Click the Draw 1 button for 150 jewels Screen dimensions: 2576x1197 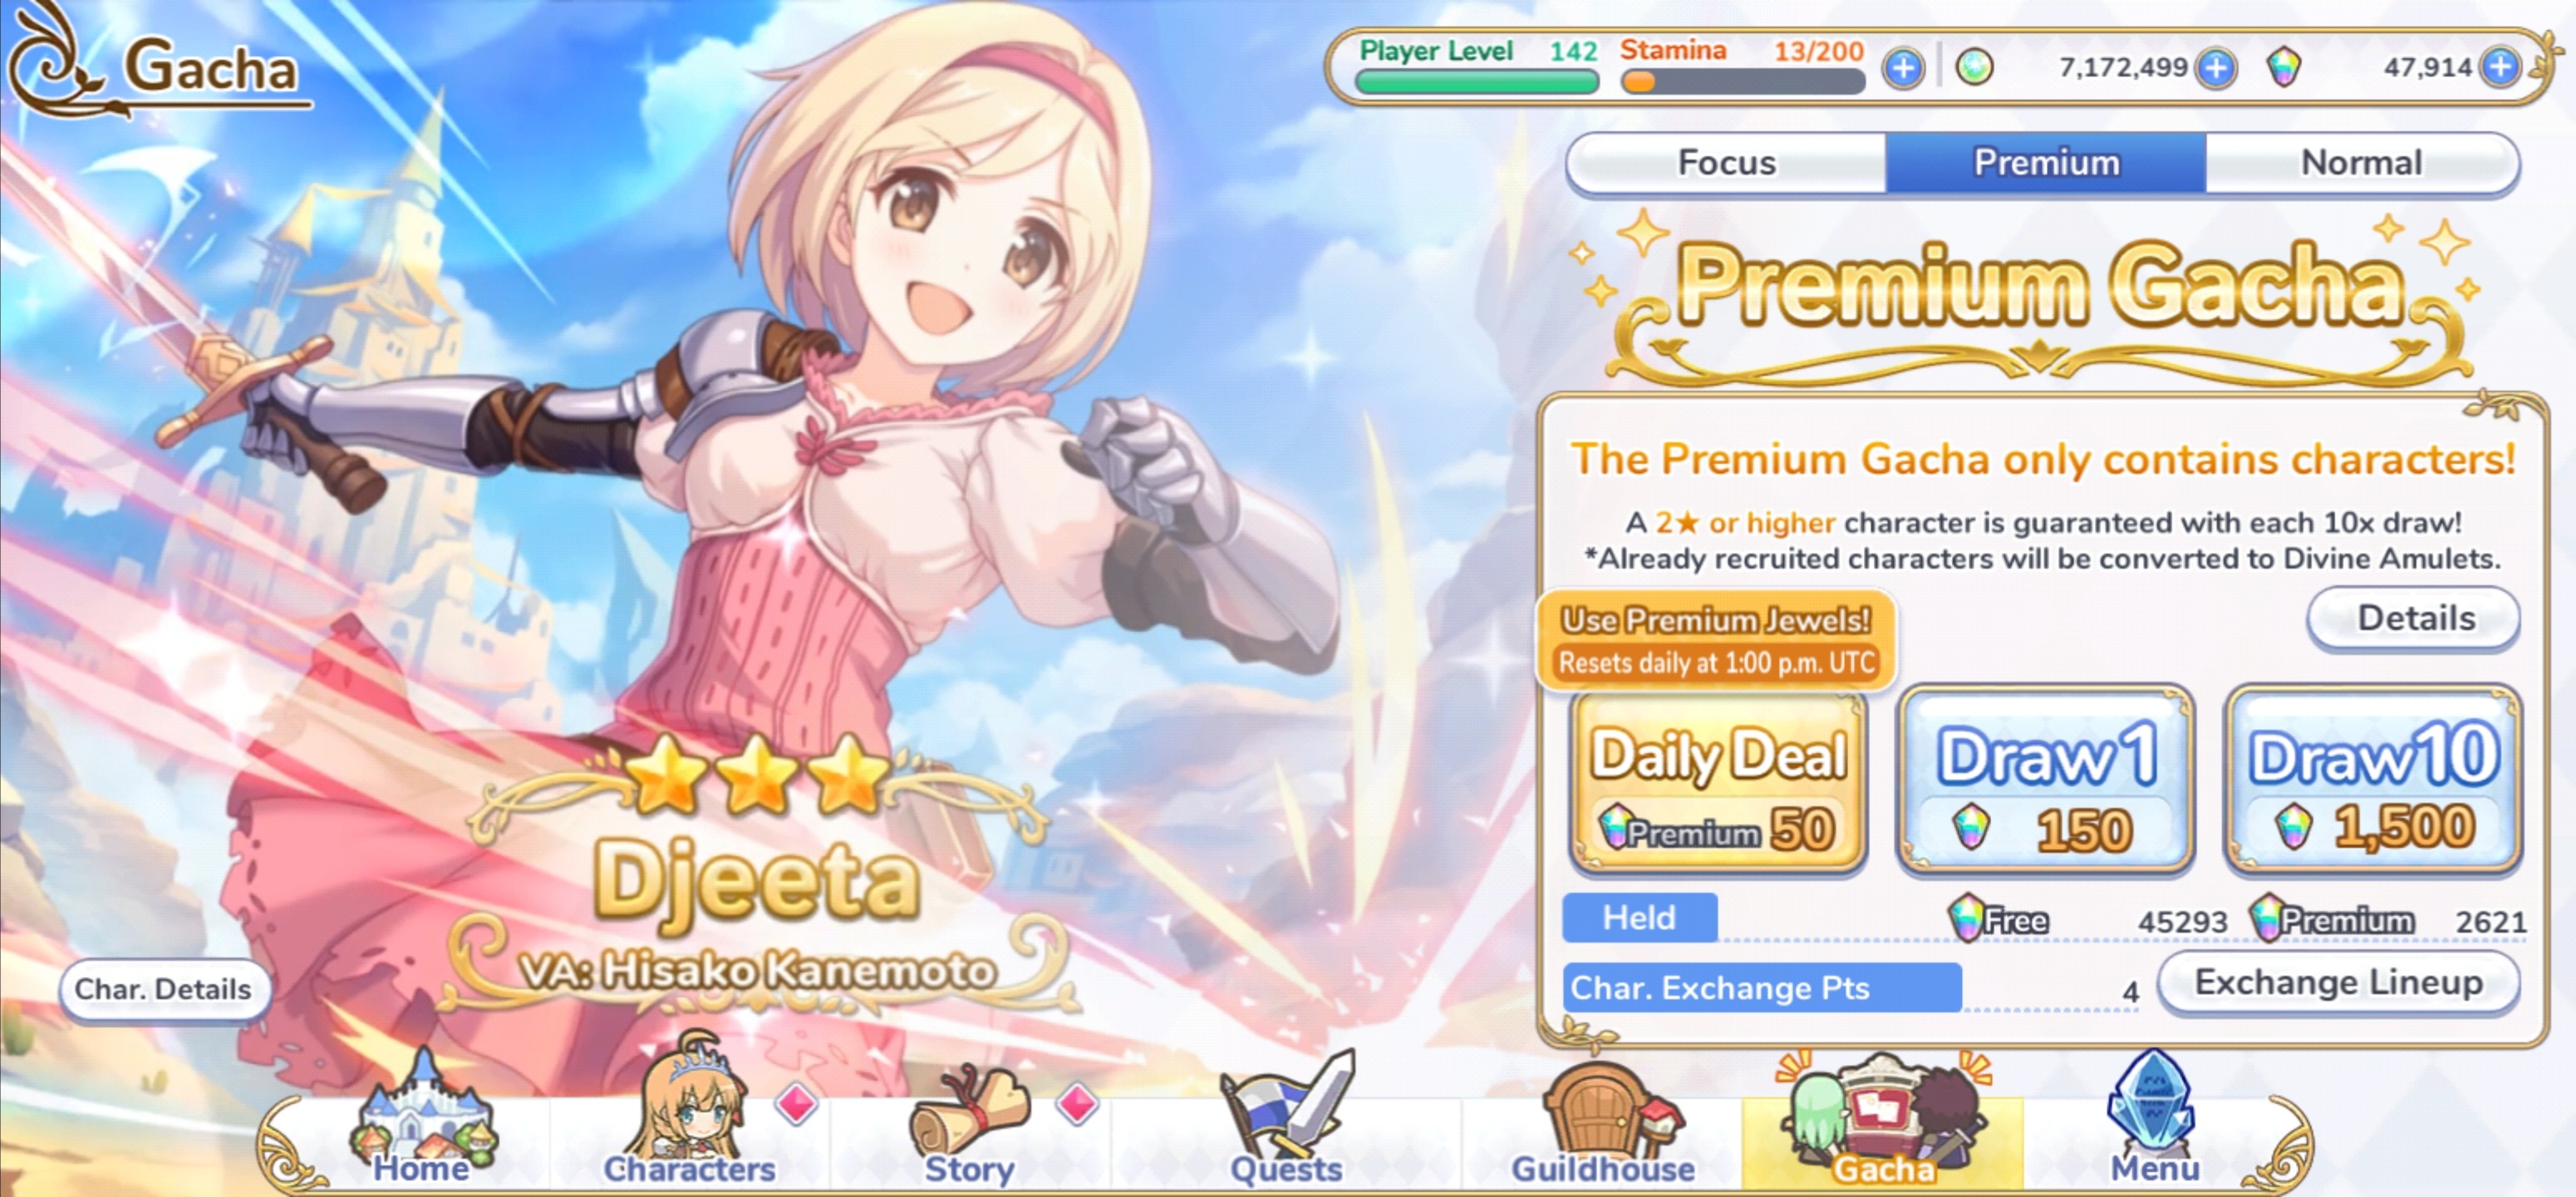point(2046,781)
